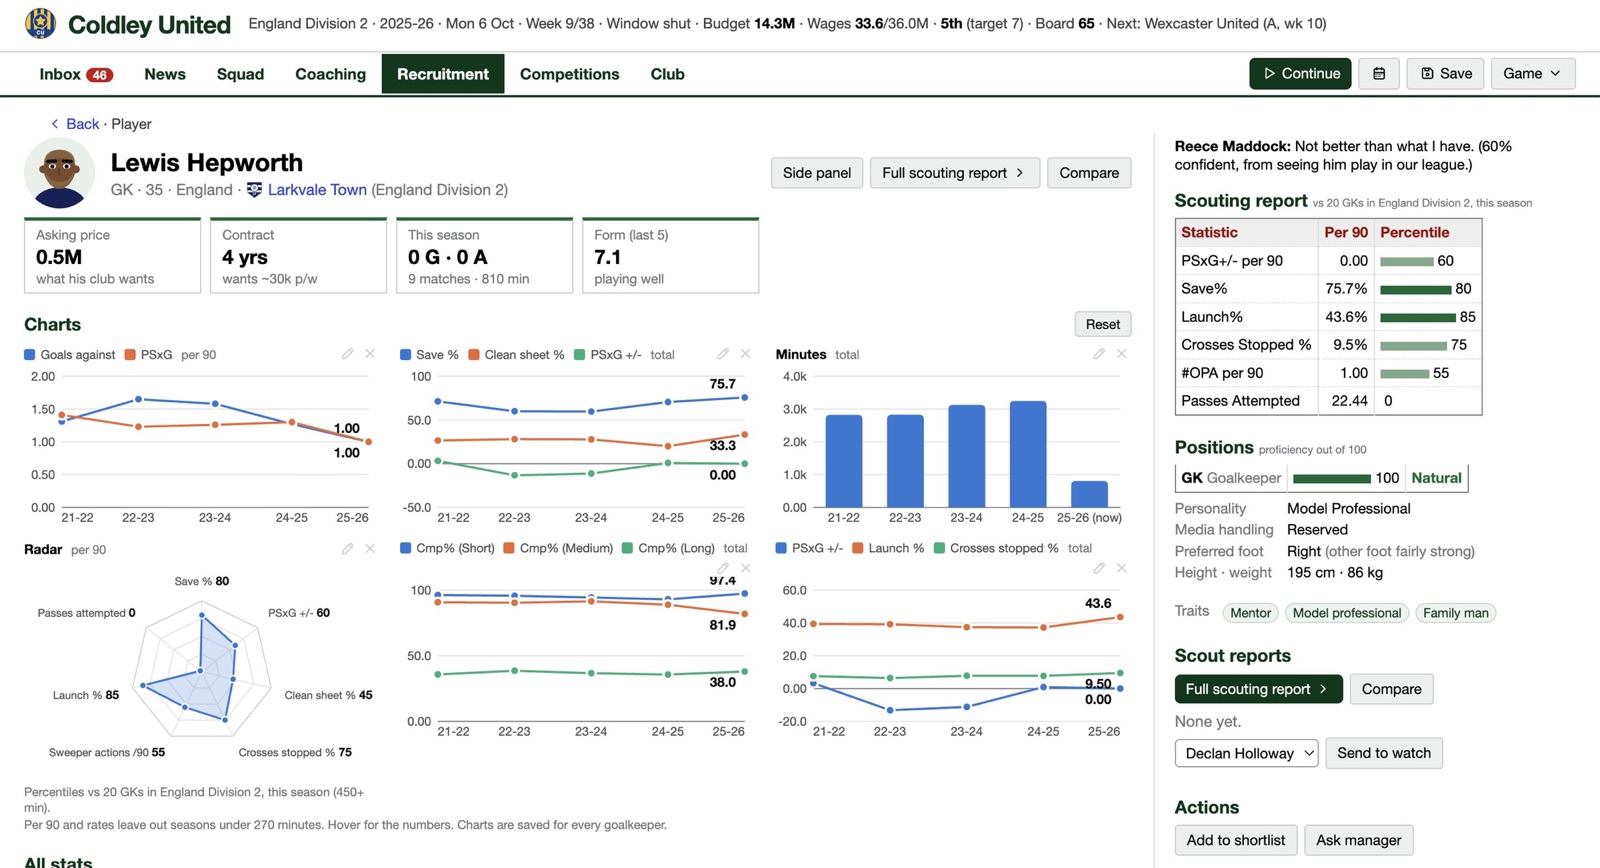The image size is (1600, 868).
Task: Click the Ask manager button
Action: tap(1359, 840)
